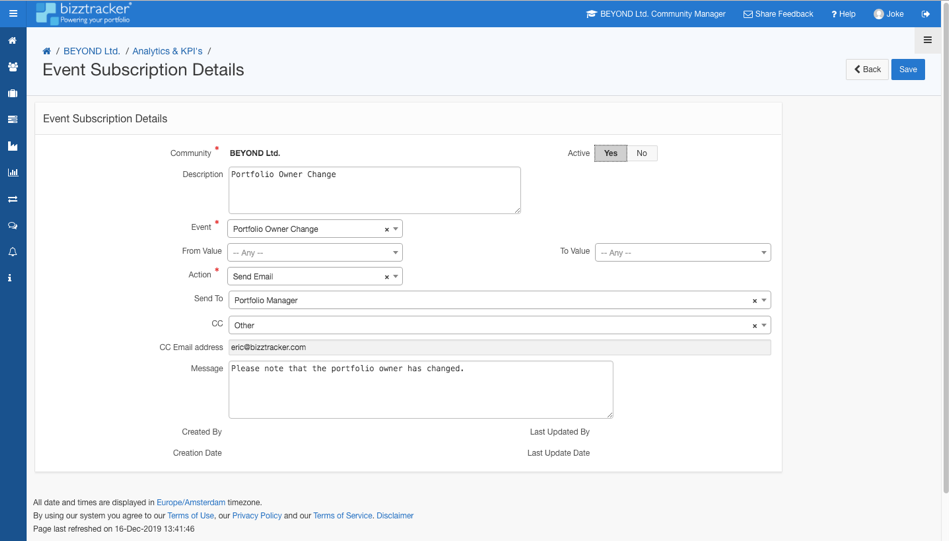The image size is (949, 541).
Task: Click Share Feedback in header
Action: coord(778,14)
